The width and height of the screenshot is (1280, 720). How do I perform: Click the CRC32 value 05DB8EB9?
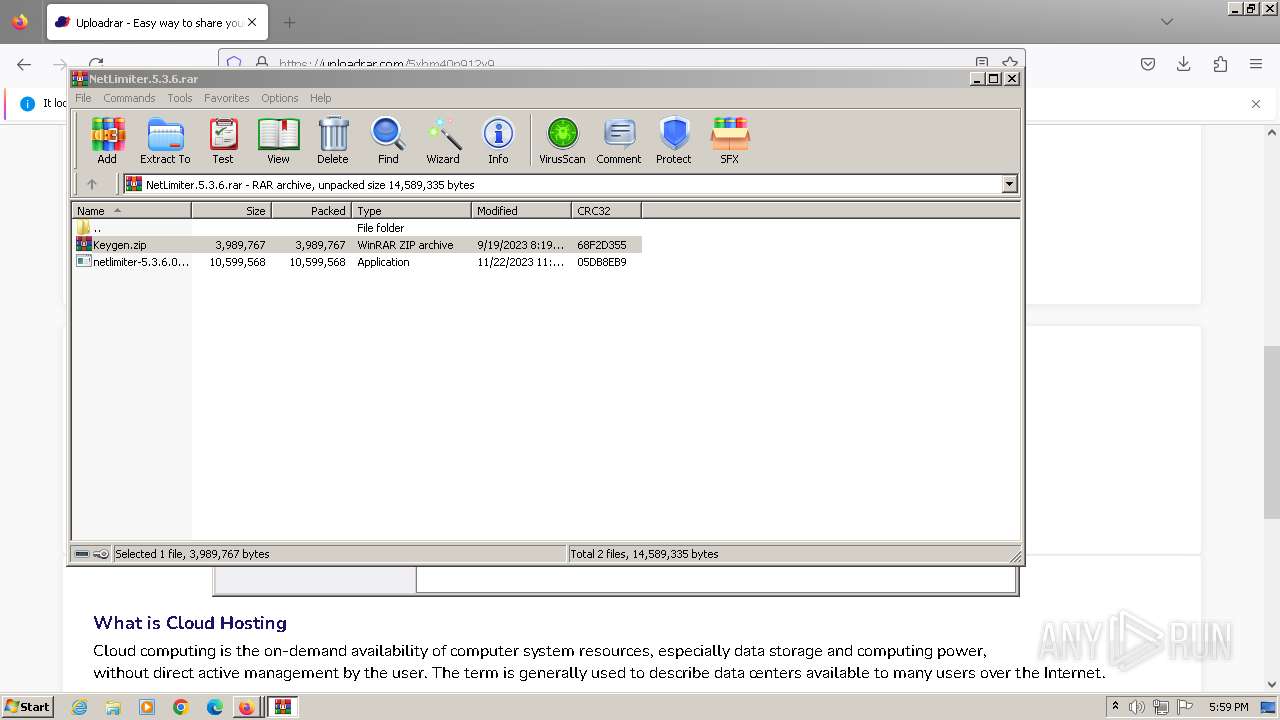[602, 262]
